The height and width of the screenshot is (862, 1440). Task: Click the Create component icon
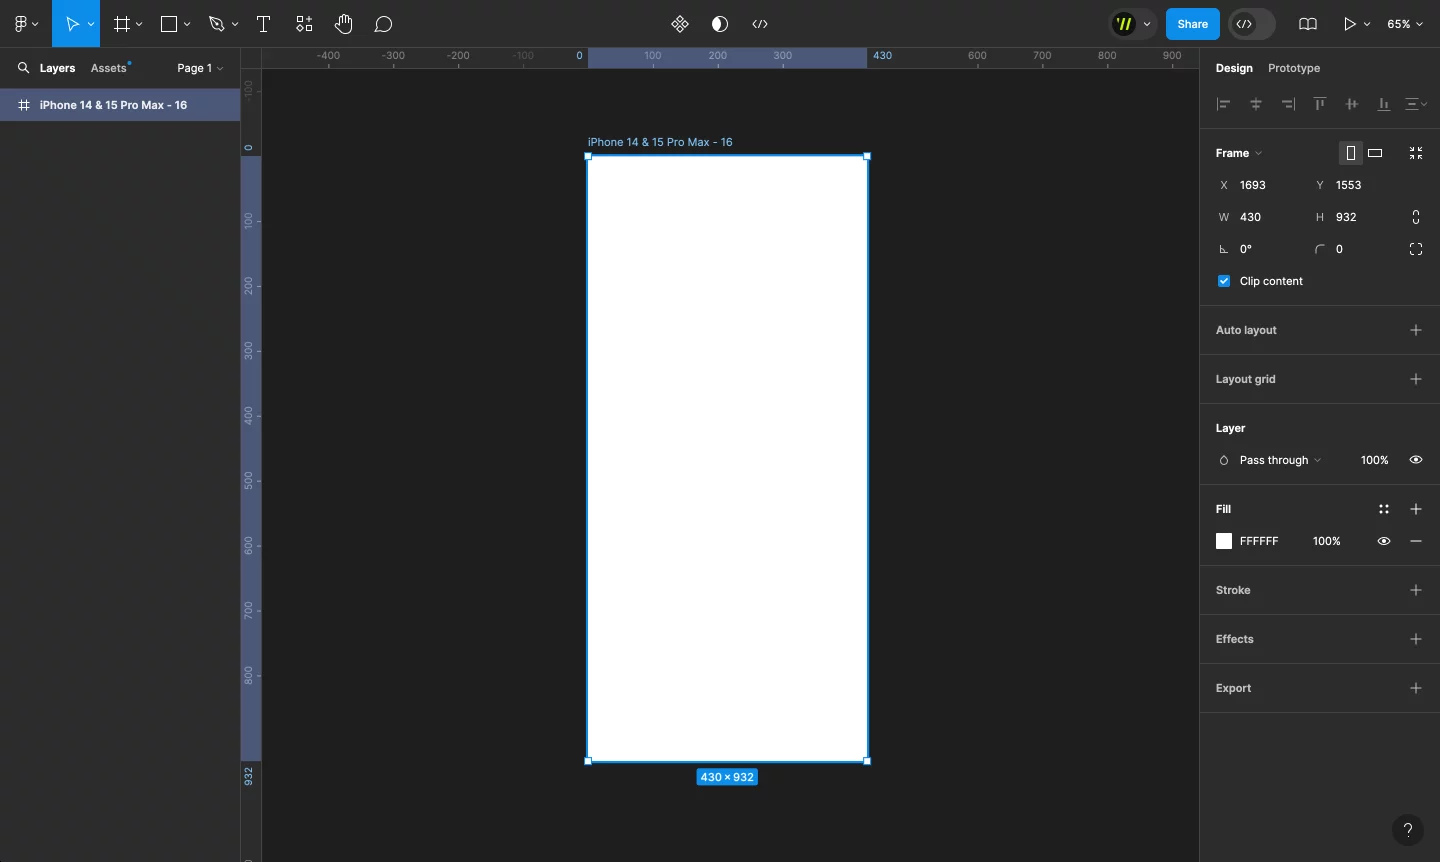point(680,24)
